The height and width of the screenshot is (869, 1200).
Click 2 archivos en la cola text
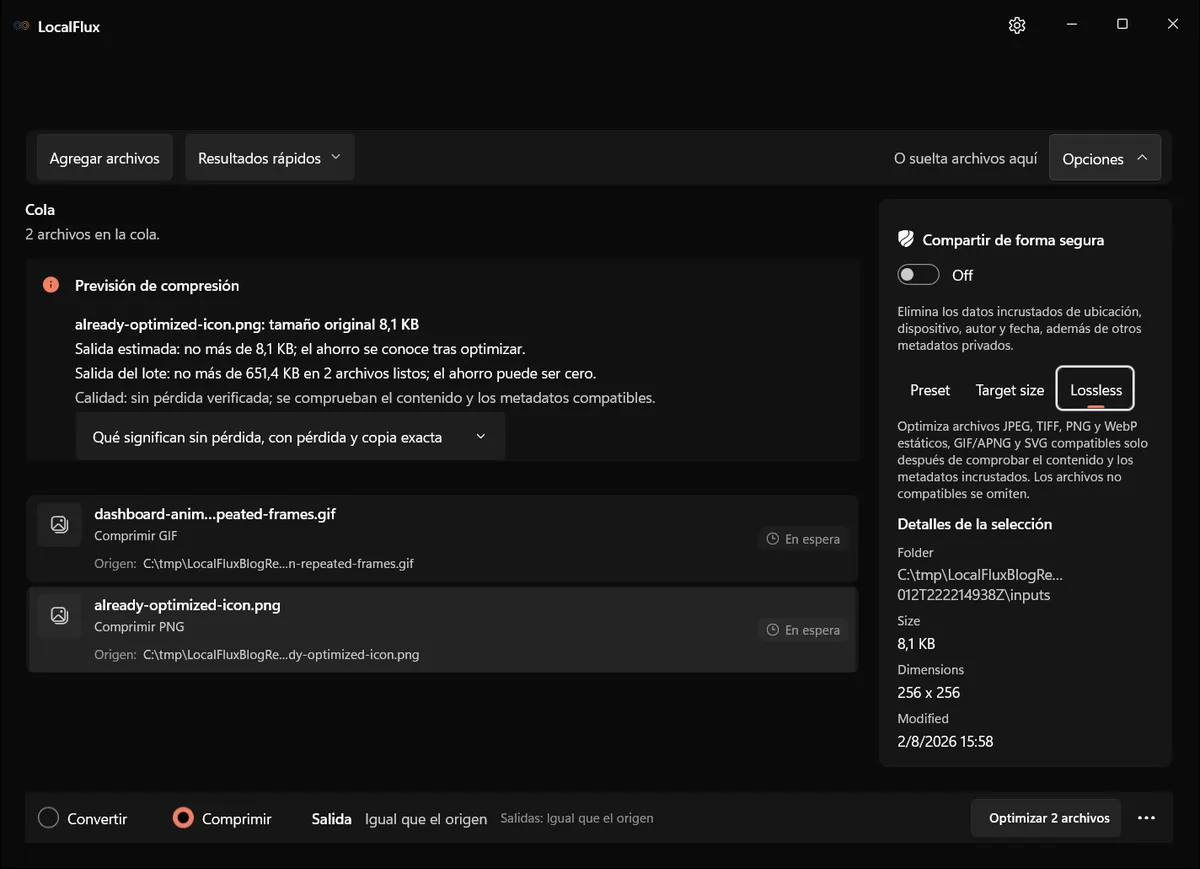click(92, 234)
